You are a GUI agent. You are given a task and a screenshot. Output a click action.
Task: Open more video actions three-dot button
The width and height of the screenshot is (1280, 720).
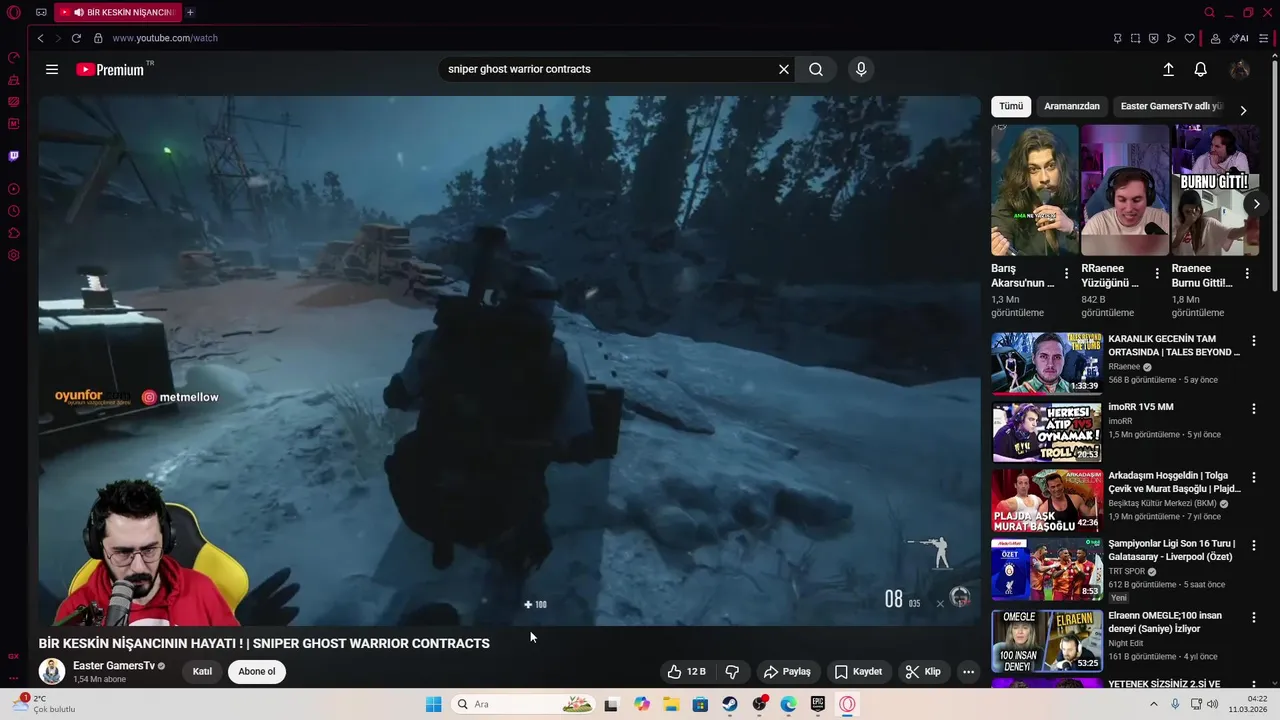point(968,672)
